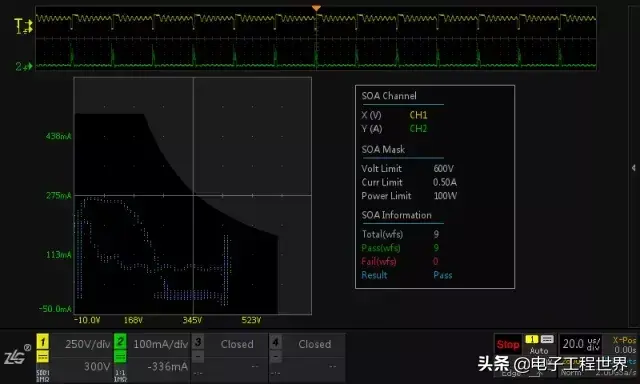Click the -10.0V X-axis label
Screen dimensions: 640x384
(x=87, y=320)
